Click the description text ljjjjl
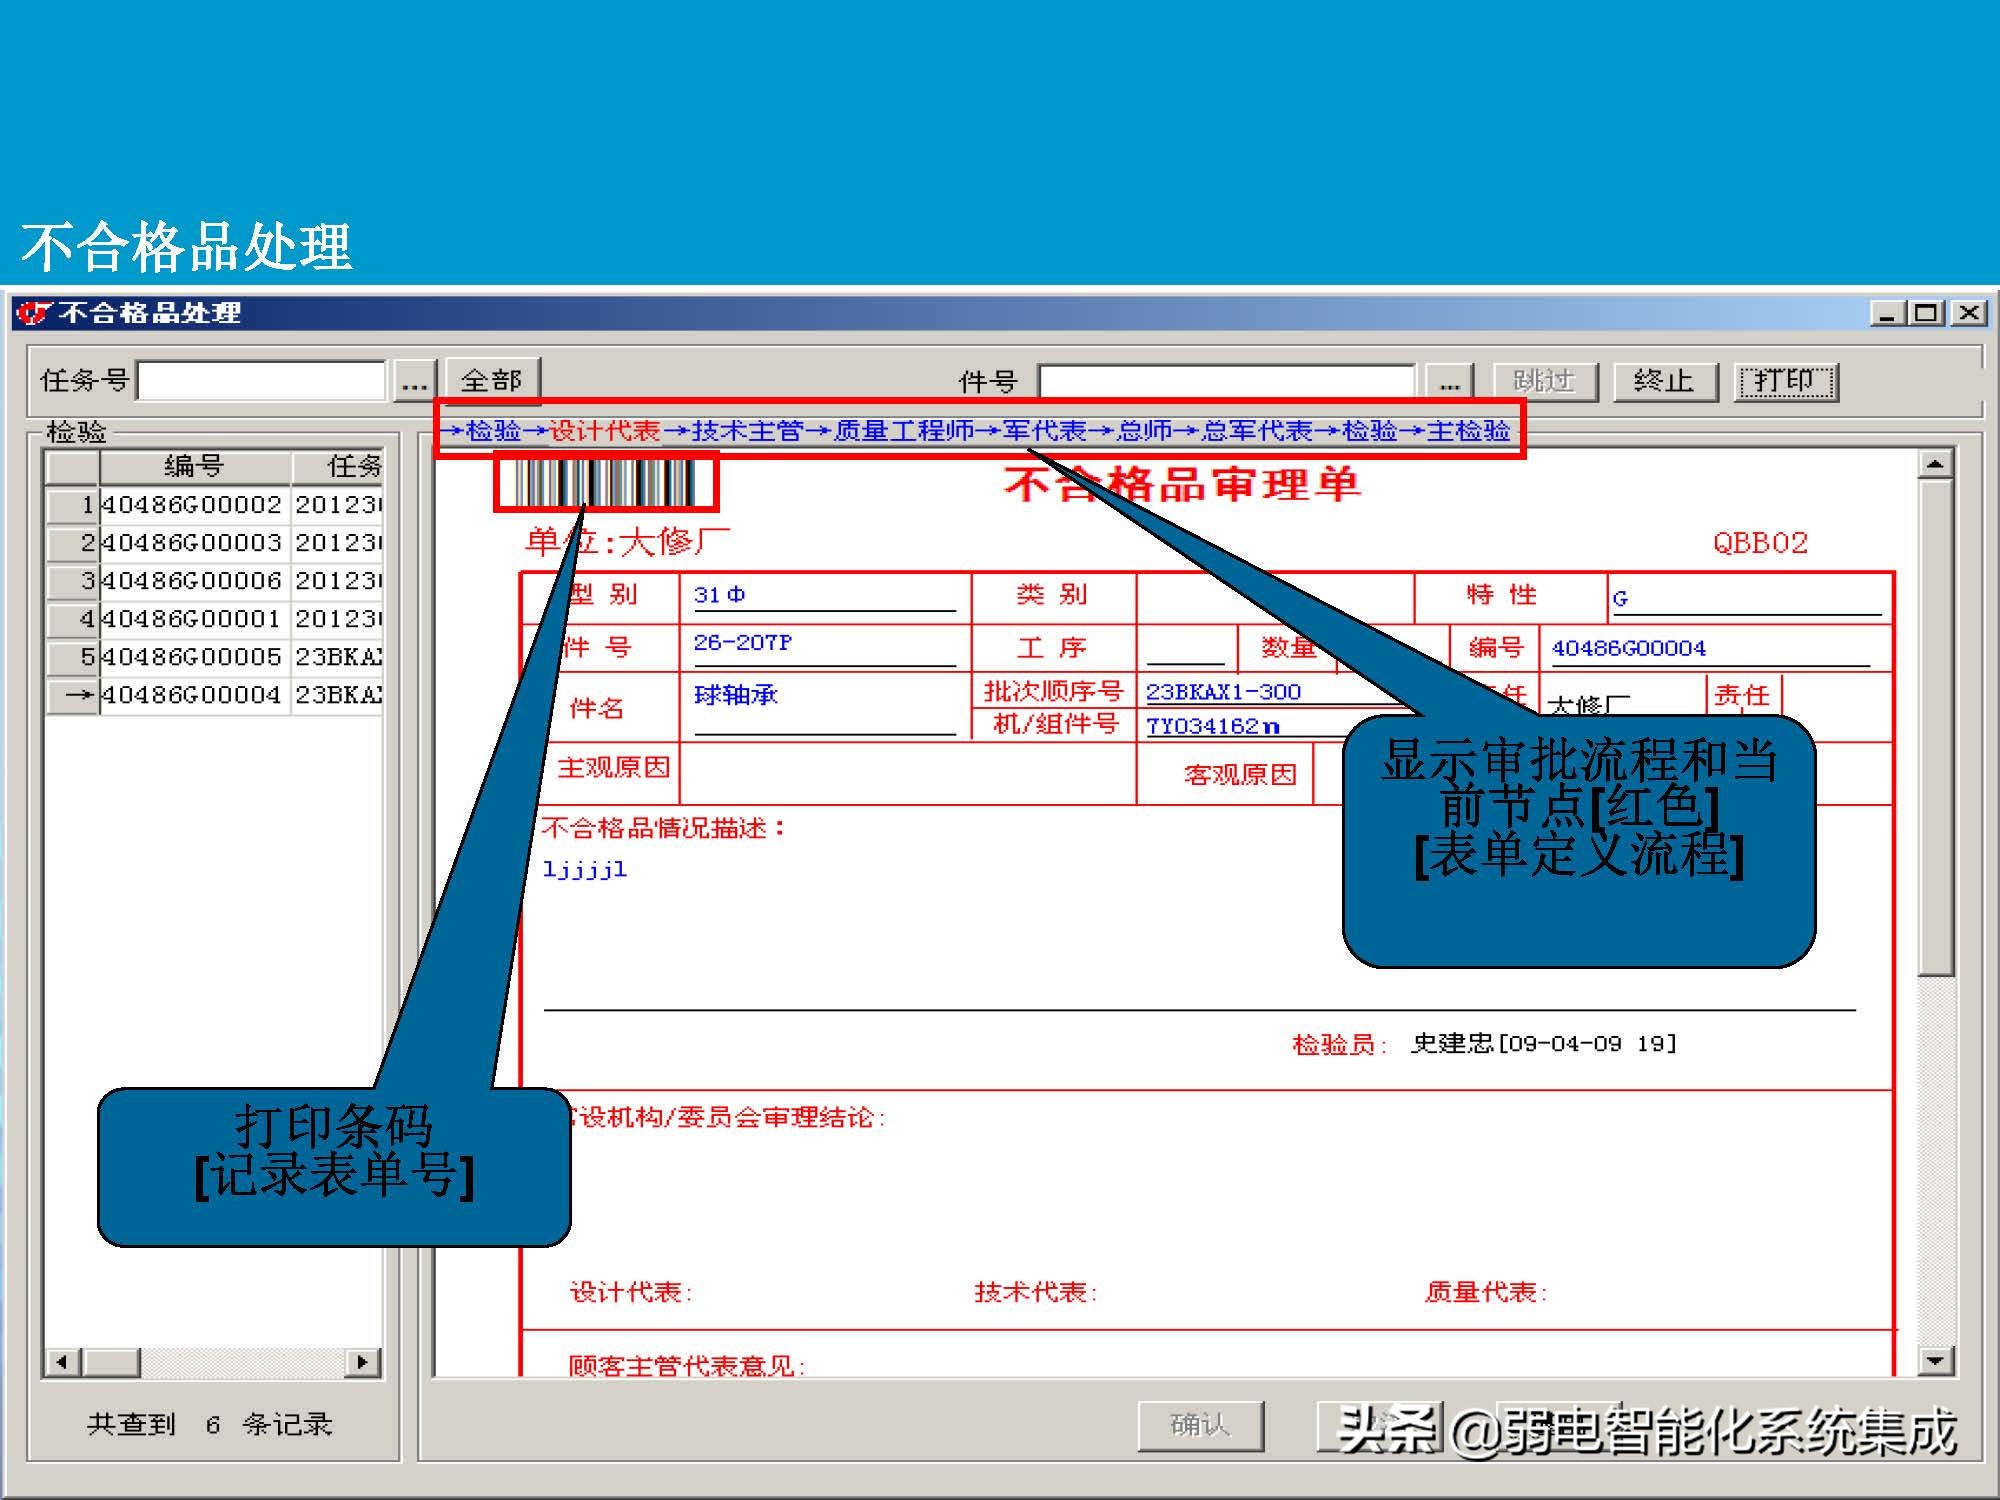 point(584,869)
